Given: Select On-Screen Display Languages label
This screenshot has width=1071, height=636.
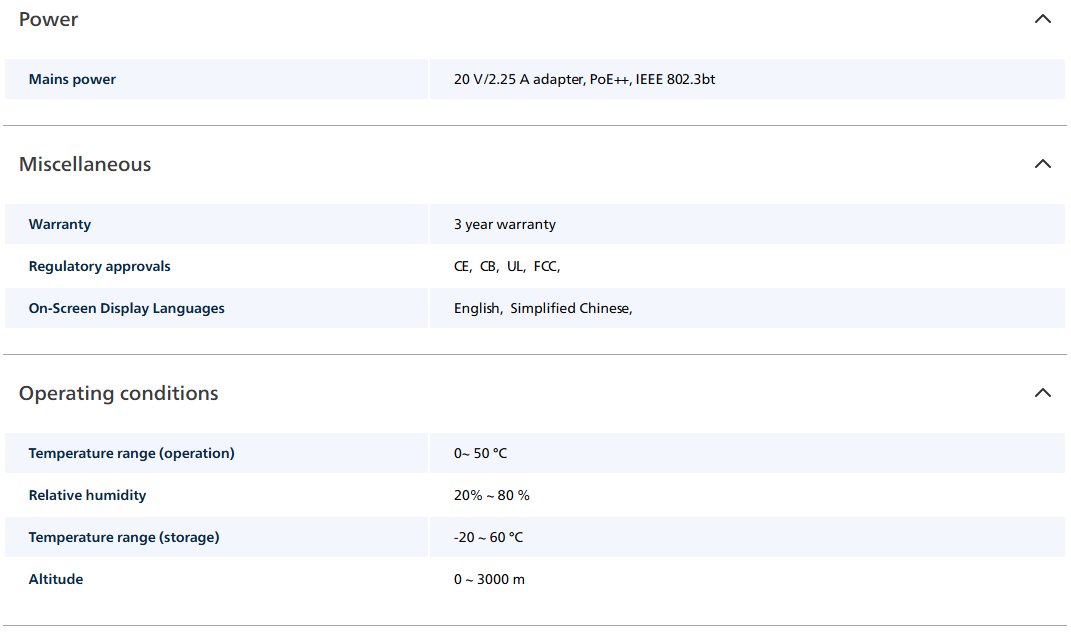Looking at the screenshot, I should pyautogui.click(x=126, y=308).
